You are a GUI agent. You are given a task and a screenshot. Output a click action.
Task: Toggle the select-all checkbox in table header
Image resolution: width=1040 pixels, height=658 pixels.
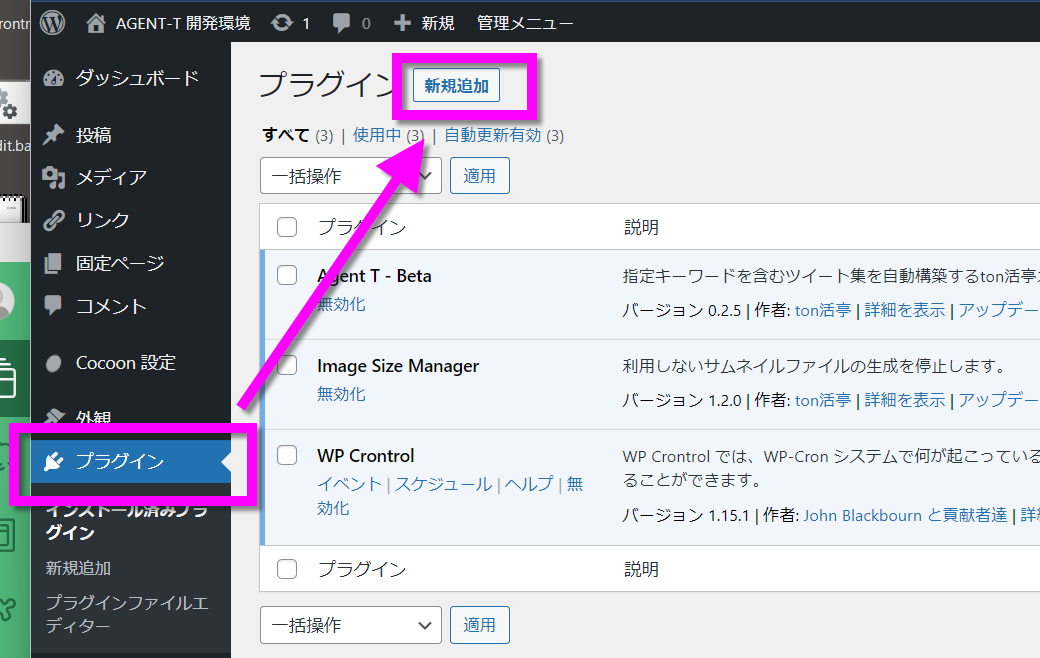(287, 227)
